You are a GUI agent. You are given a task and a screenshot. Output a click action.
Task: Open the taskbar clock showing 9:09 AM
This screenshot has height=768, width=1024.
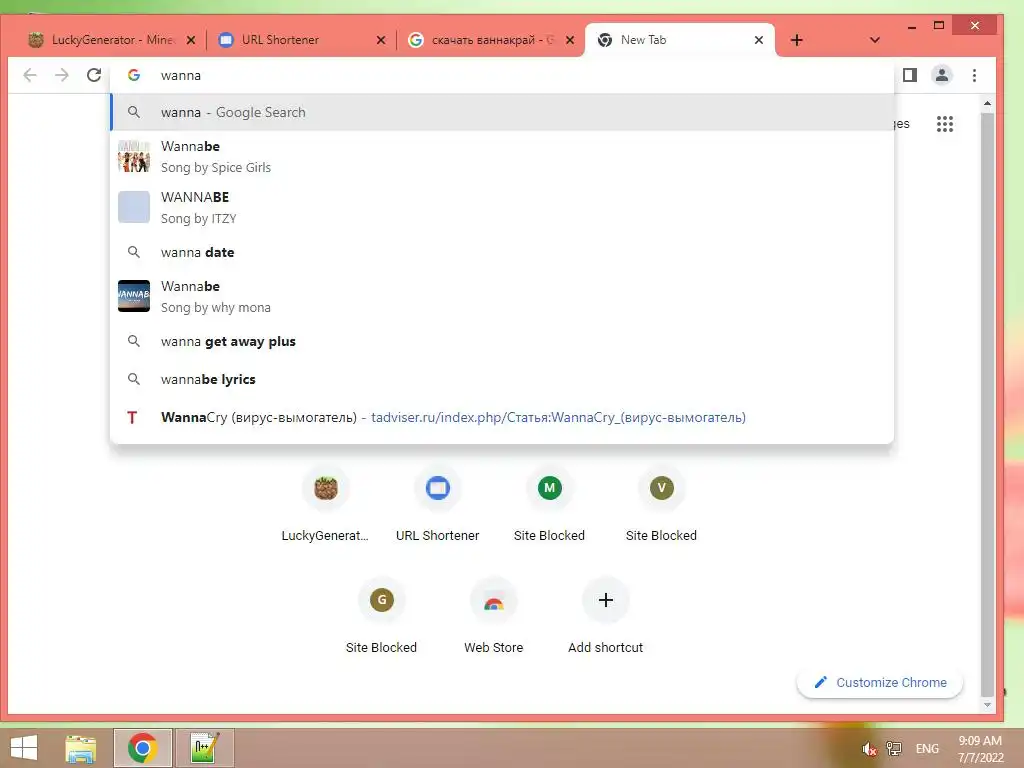980,749
